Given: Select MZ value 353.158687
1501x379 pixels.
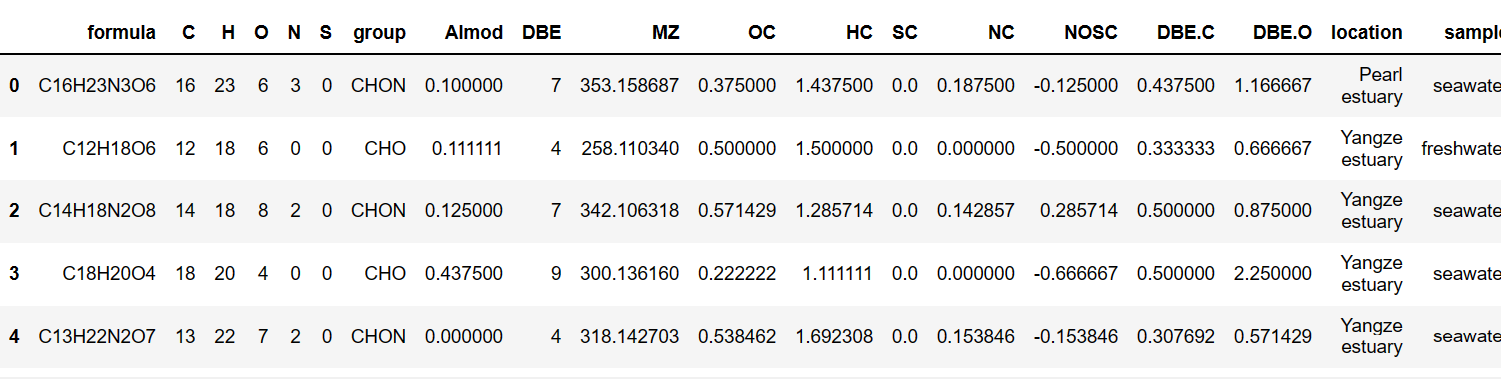Looking at the screenshot, I should (x=629, y=86).
